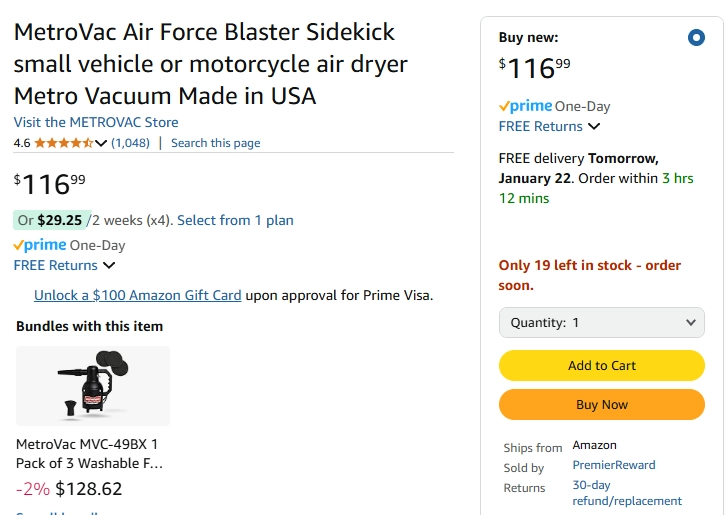727x515 pixels.
Task: Expand the rating breakdown chevron
Action: coord(101,143)
